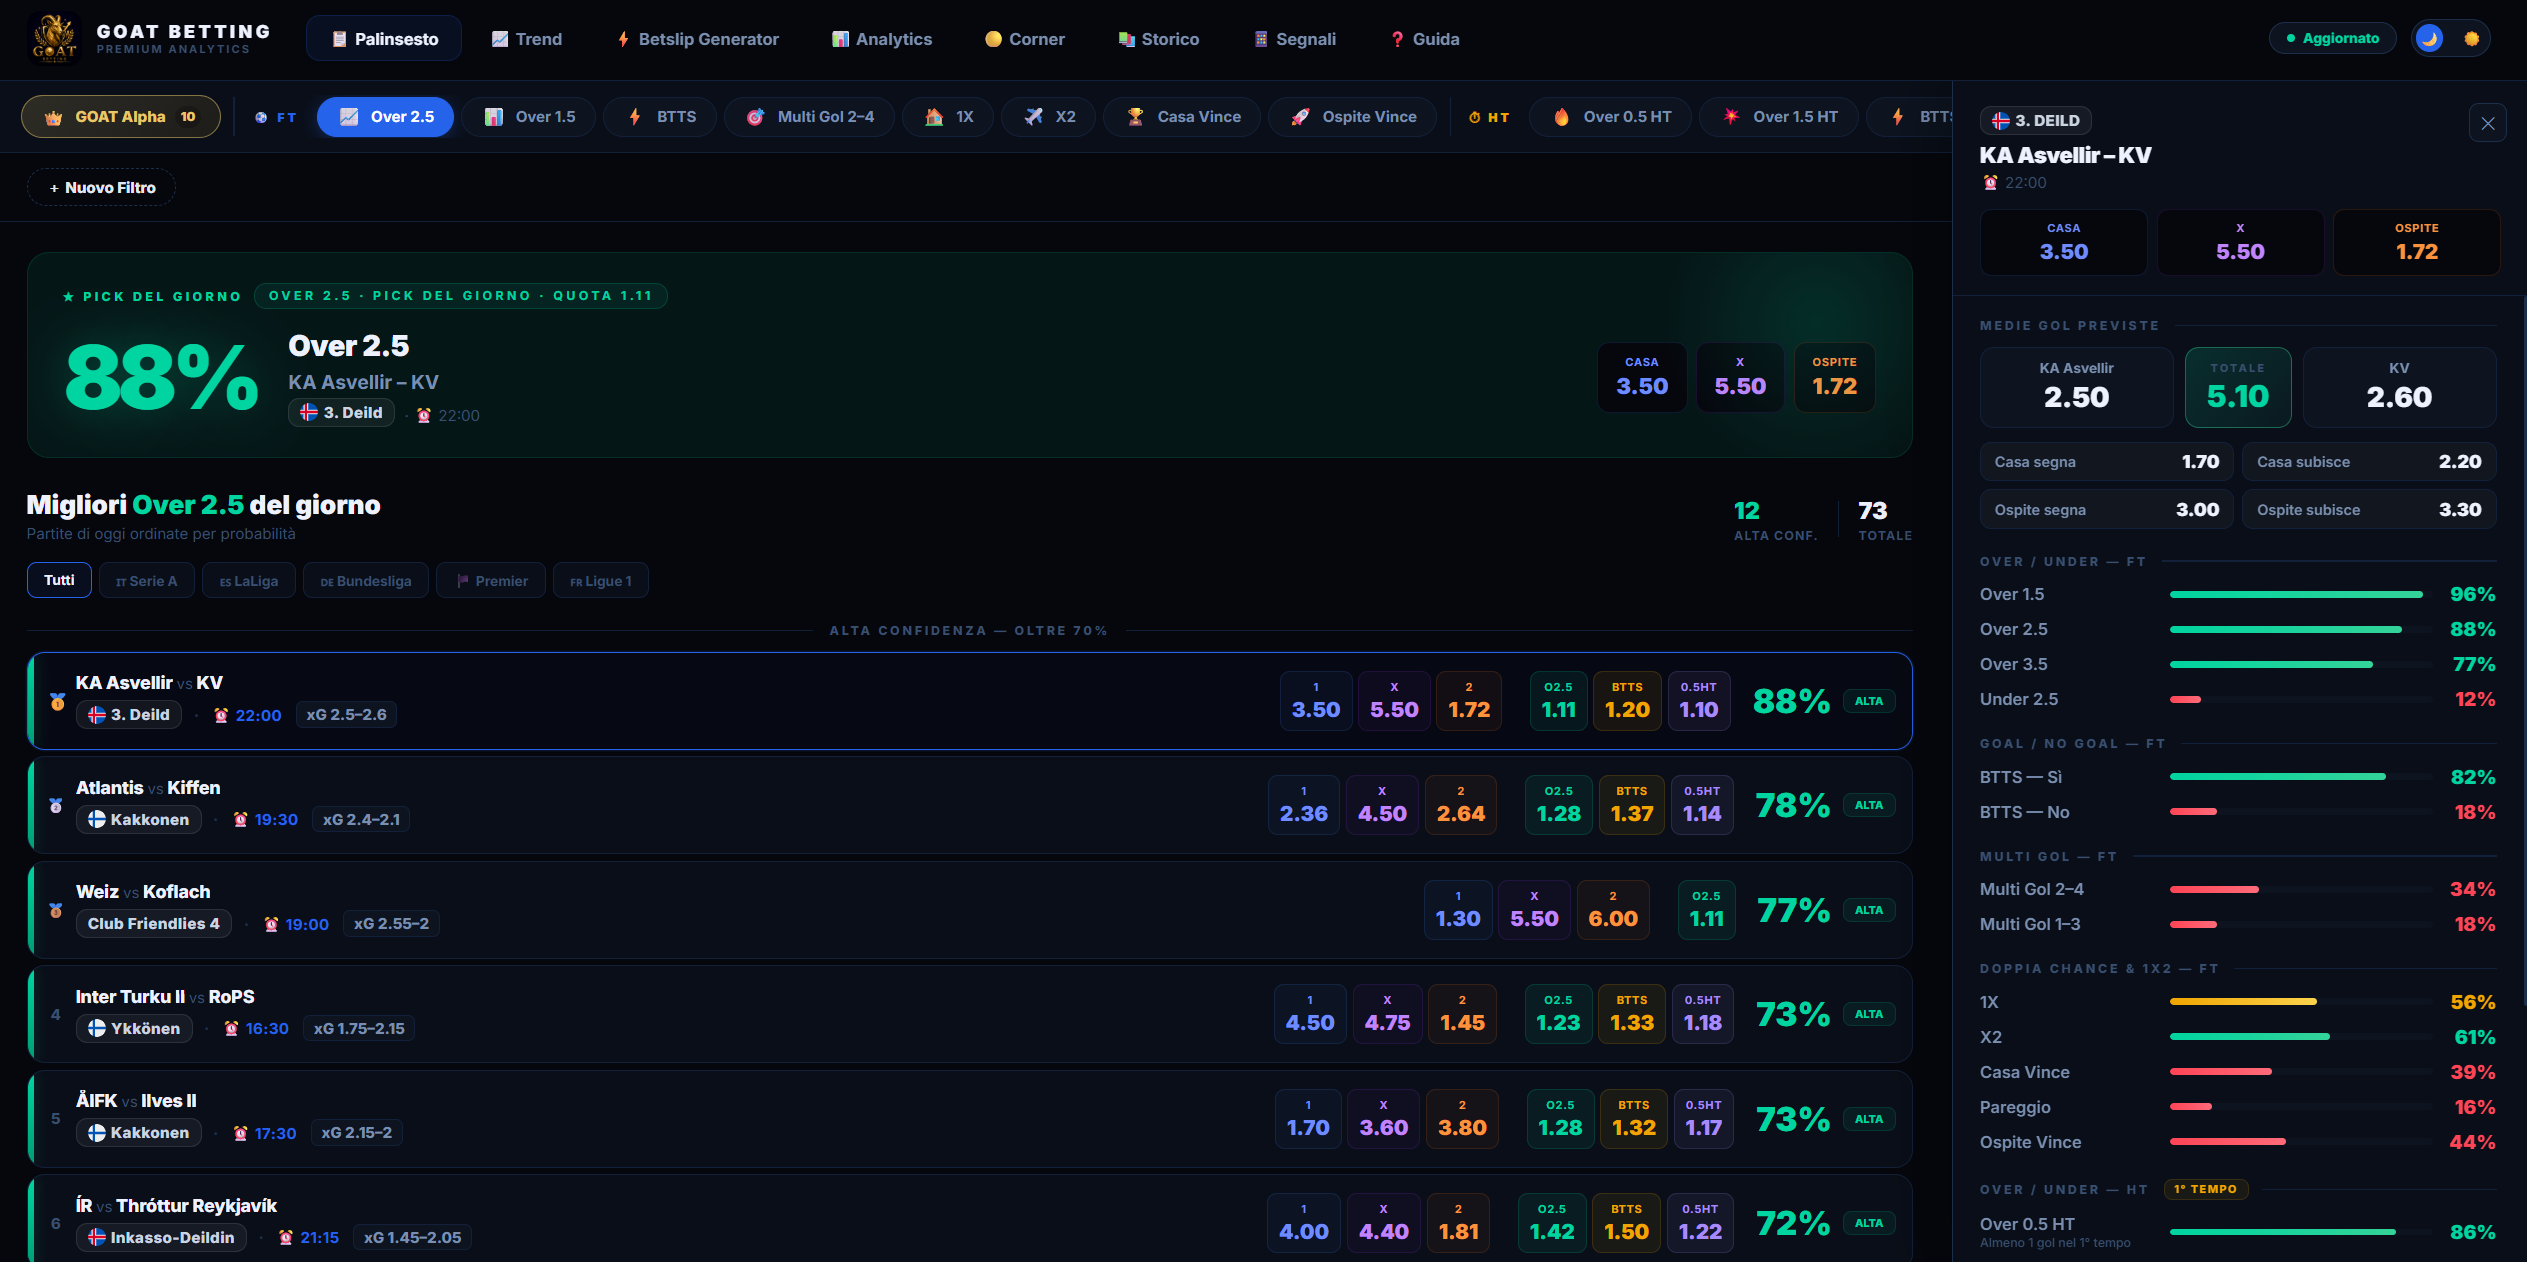Click the Aggiornato status button
The image size is (2527, 1262).
click(x=2332, y=39)
